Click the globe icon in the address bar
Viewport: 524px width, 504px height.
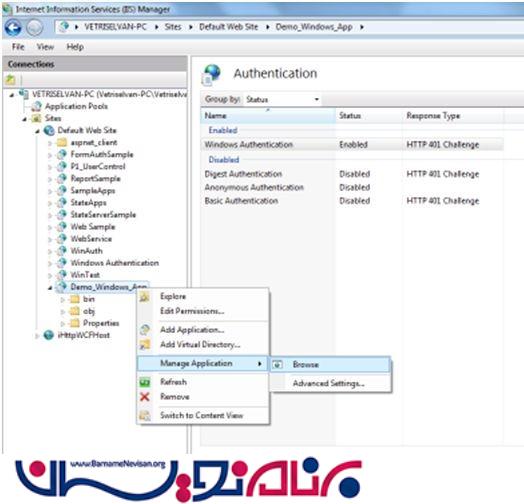(x=64, y=26)
